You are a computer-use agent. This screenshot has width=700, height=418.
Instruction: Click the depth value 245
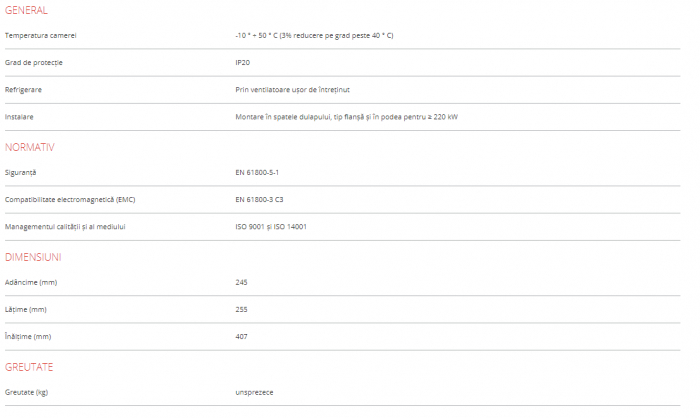(x=241, y=282)
